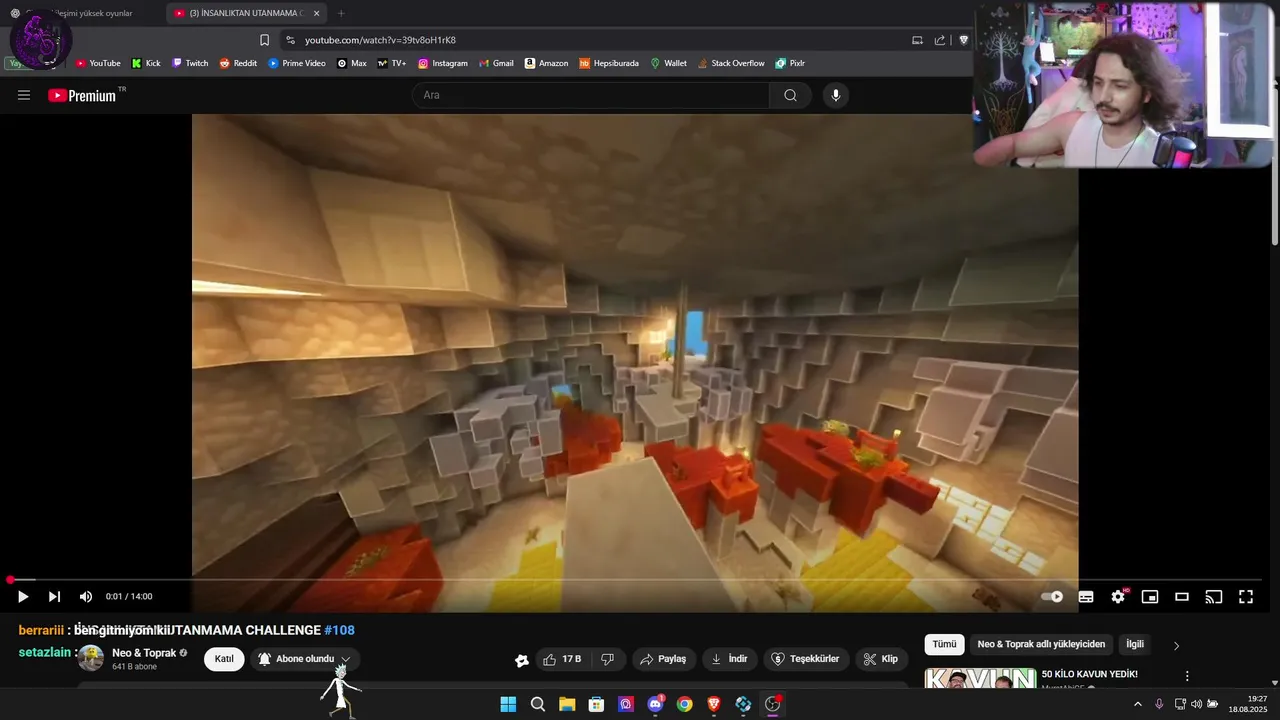Open the Ask/AI sparkle button near like

point(522,660)
